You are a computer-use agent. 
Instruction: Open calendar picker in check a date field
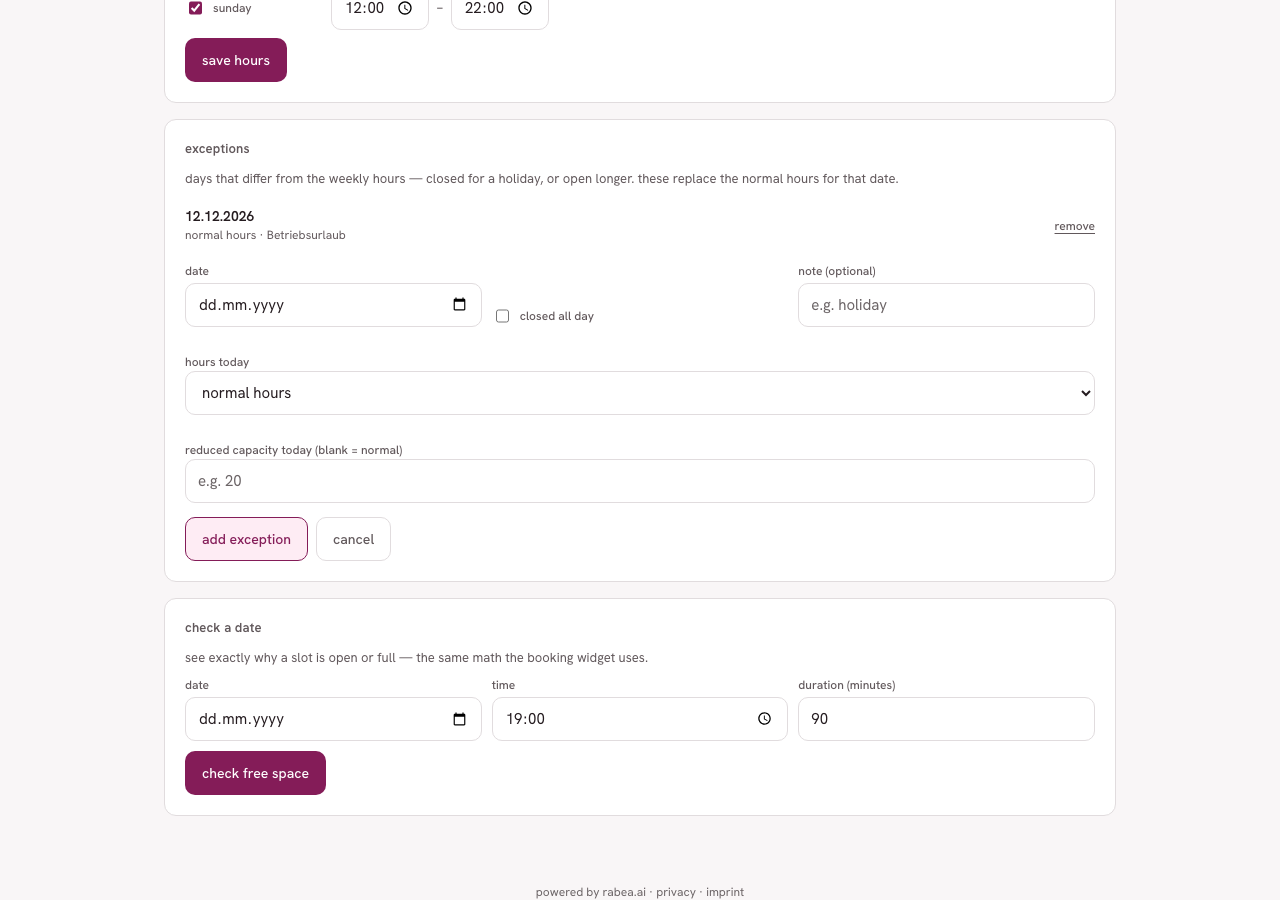click(460, 719)
